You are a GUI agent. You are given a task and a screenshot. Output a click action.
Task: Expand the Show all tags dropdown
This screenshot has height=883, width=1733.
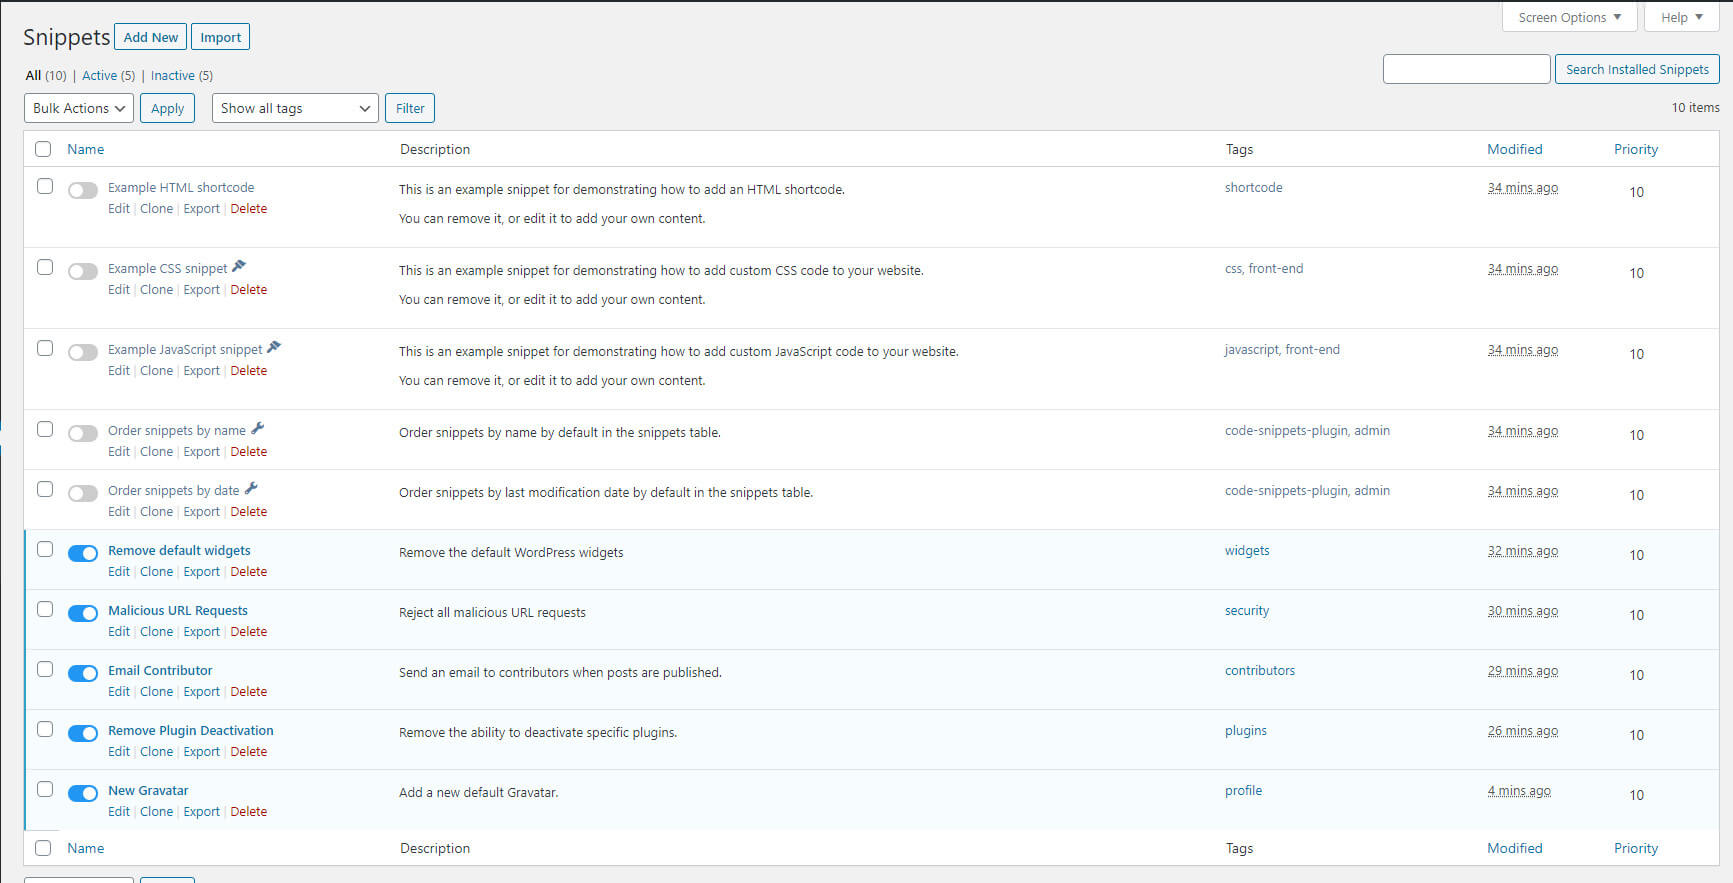point(295,108)
